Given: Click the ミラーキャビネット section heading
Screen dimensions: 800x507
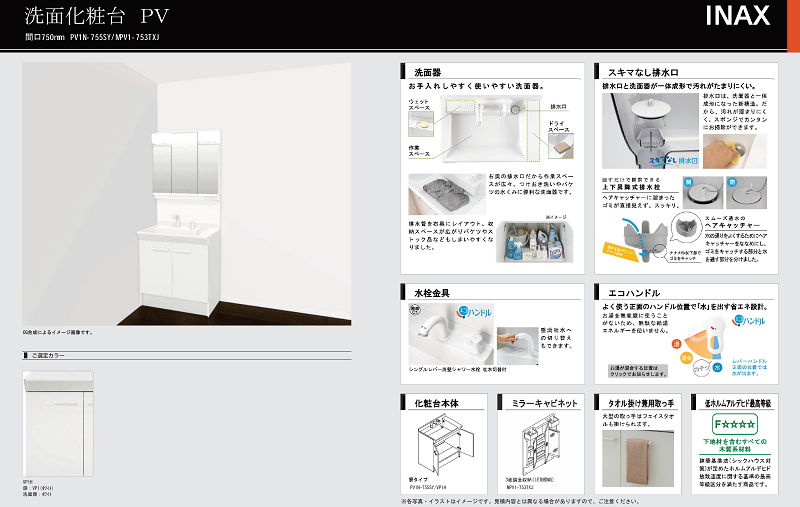Looking at the screenshot, I should pos(544,403).
